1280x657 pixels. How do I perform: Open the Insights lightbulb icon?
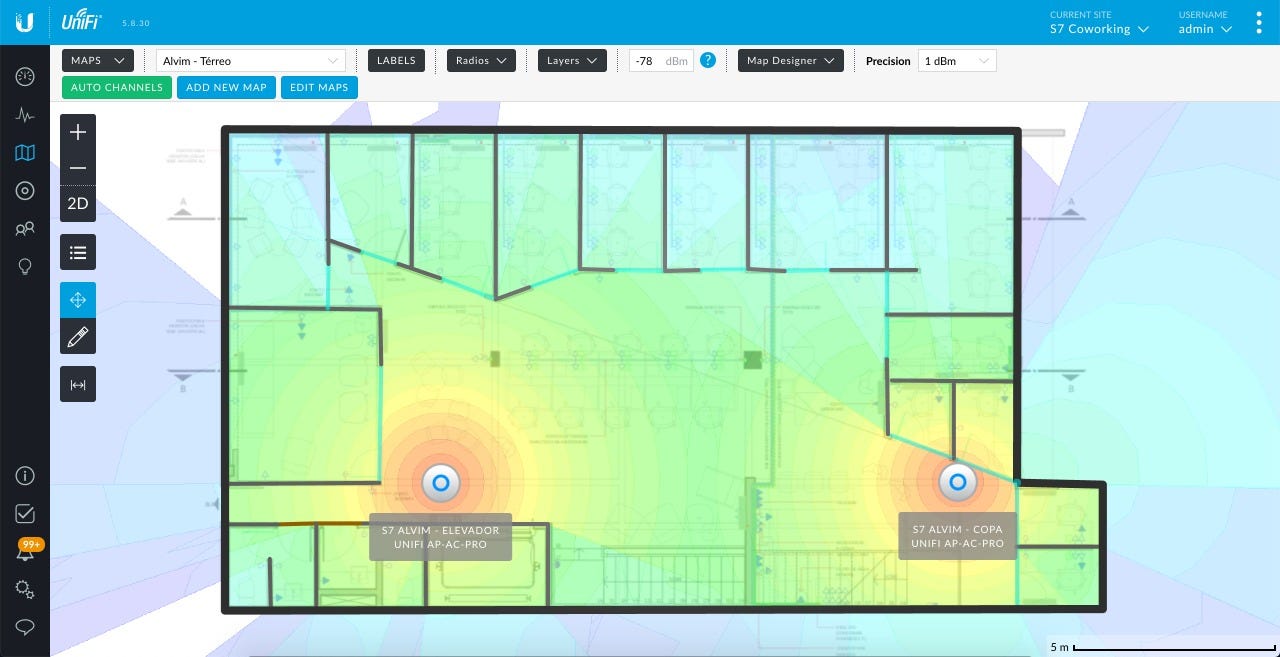25,267
